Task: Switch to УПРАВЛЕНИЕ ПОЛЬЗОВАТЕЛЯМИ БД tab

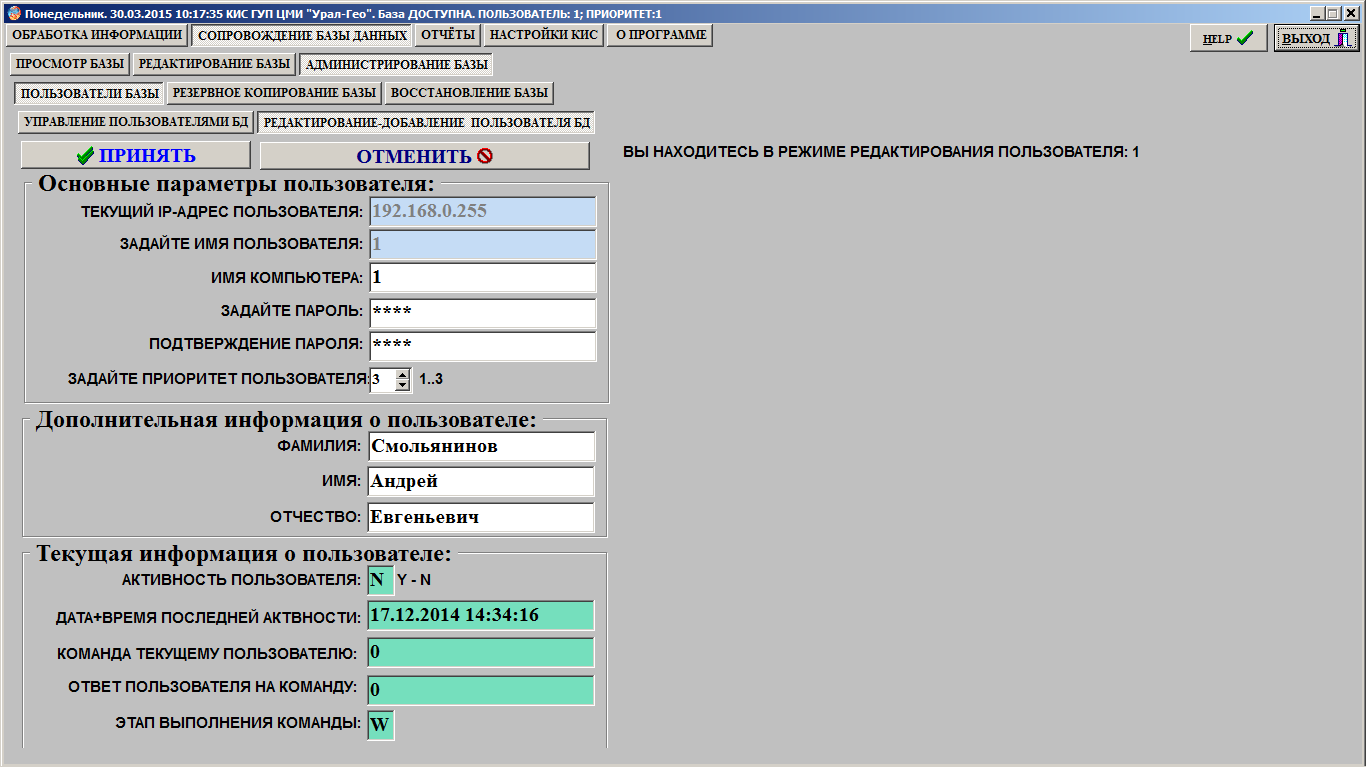Action: (136, 122)
